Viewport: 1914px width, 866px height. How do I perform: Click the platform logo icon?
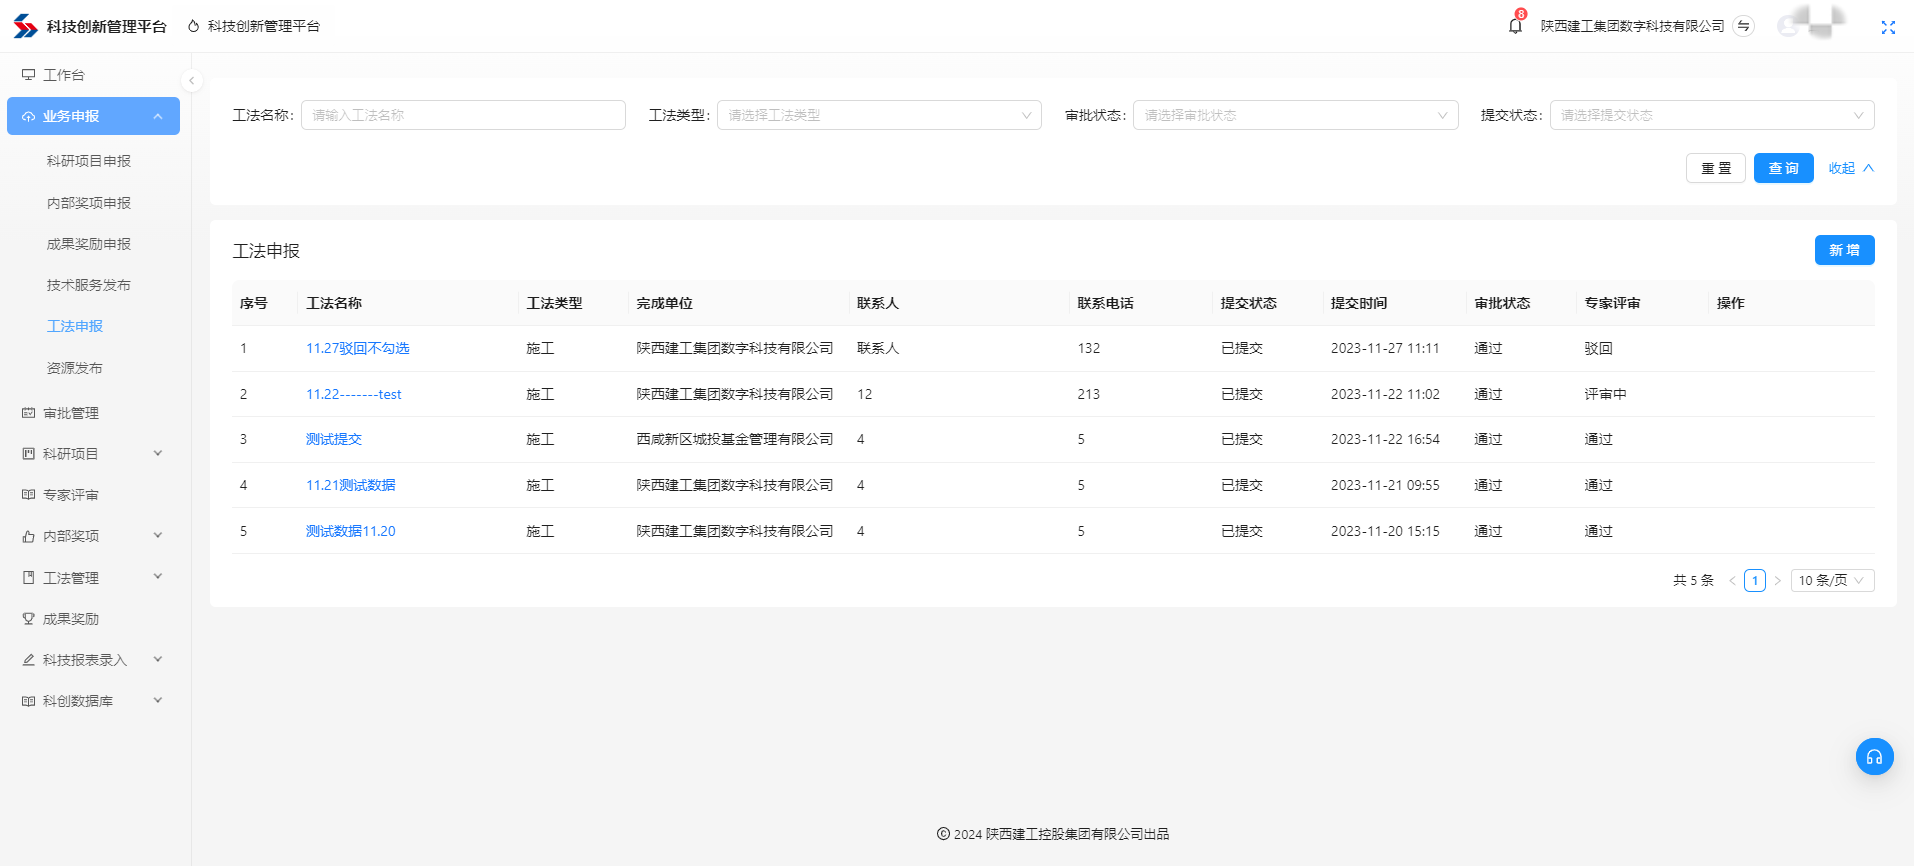25,26
